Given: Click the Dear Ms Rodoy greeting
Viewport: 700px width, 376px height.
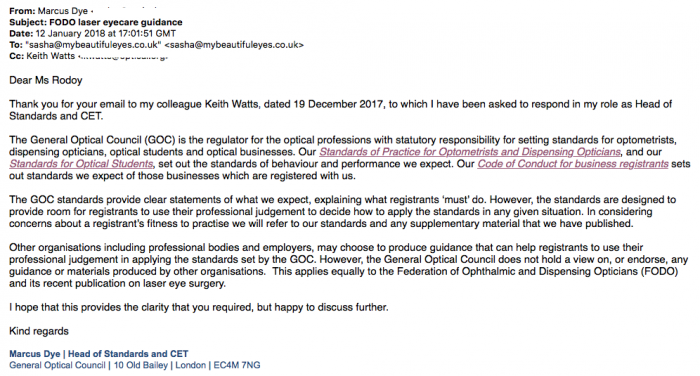Looking at the screenshot, I should pyautogui.click(x=46, y=80).
